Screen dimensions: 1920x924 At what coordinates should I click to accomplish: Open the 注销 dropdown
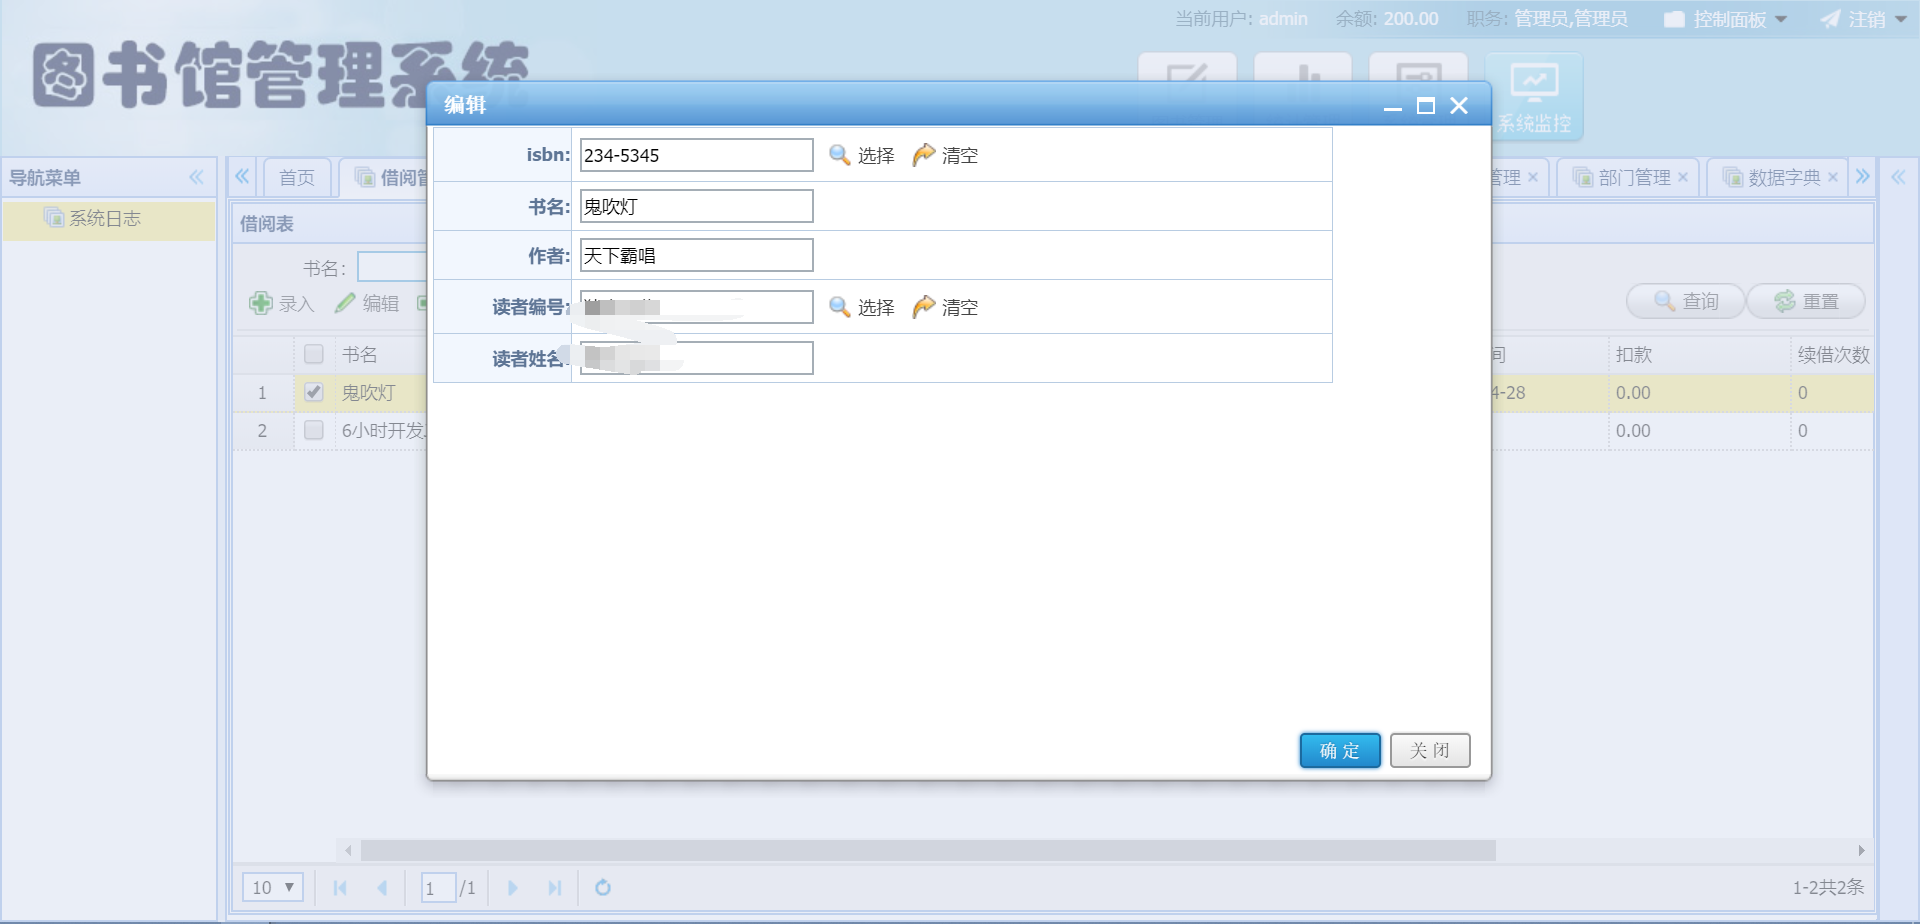(x=1864, y=19)
